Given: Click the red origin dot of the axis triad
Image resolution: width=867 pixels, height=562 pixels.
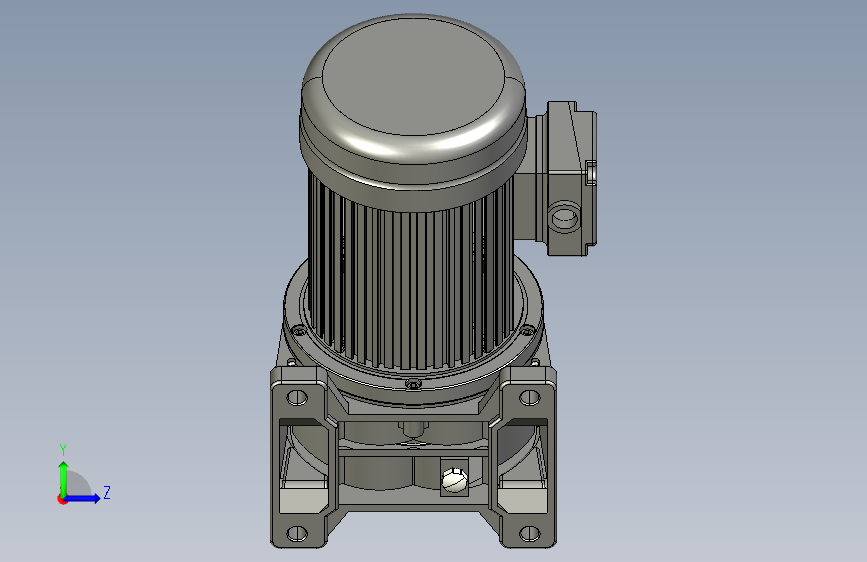Looking at the screenshot, I should (62, 499).
